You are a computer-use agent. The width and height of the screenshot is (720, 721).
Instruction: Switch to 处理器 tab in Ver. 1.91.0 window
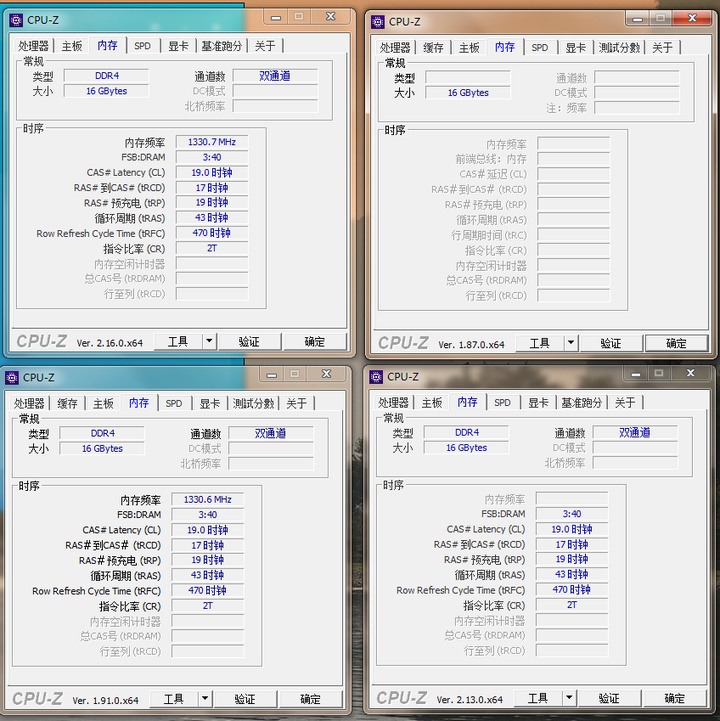pos(29,404)
